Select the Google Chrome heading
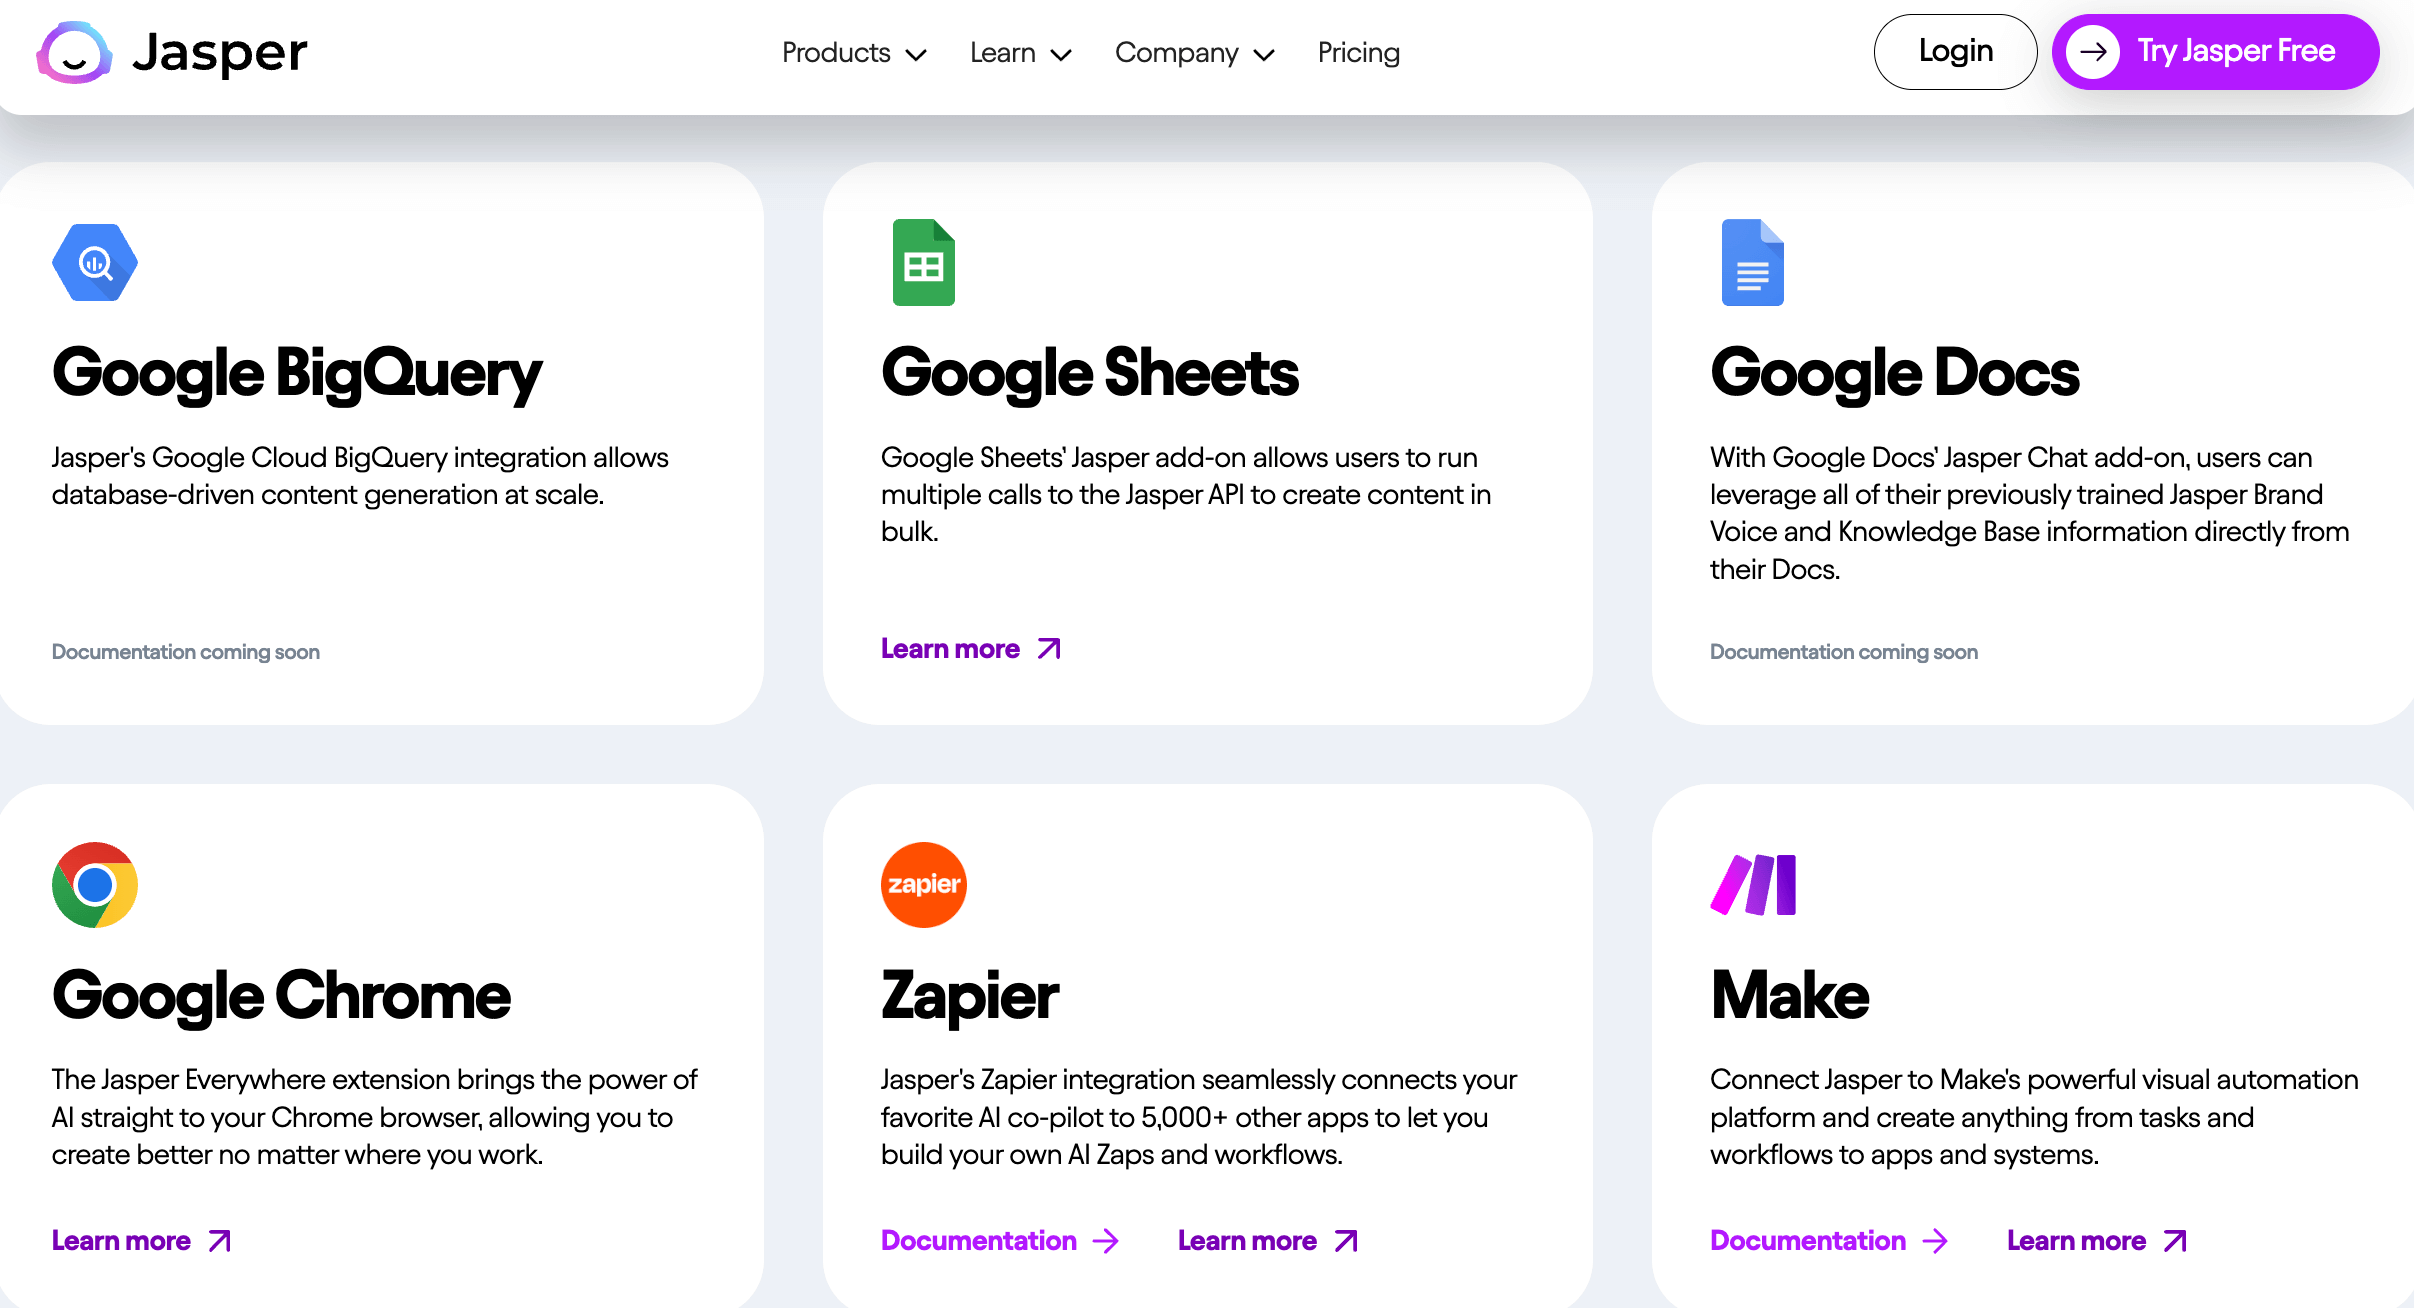The image size is (2414, 1308). 282,996
